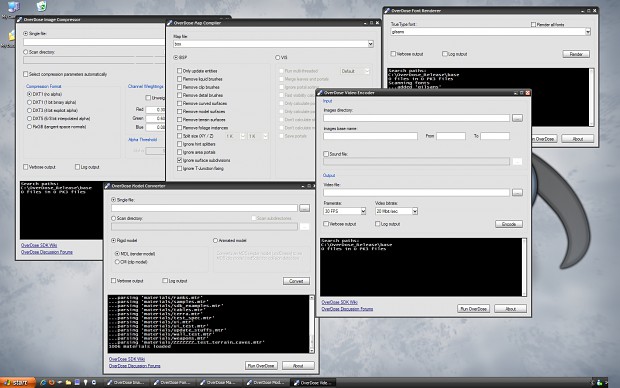Click Run OverDose in Video Encoder

473,309
